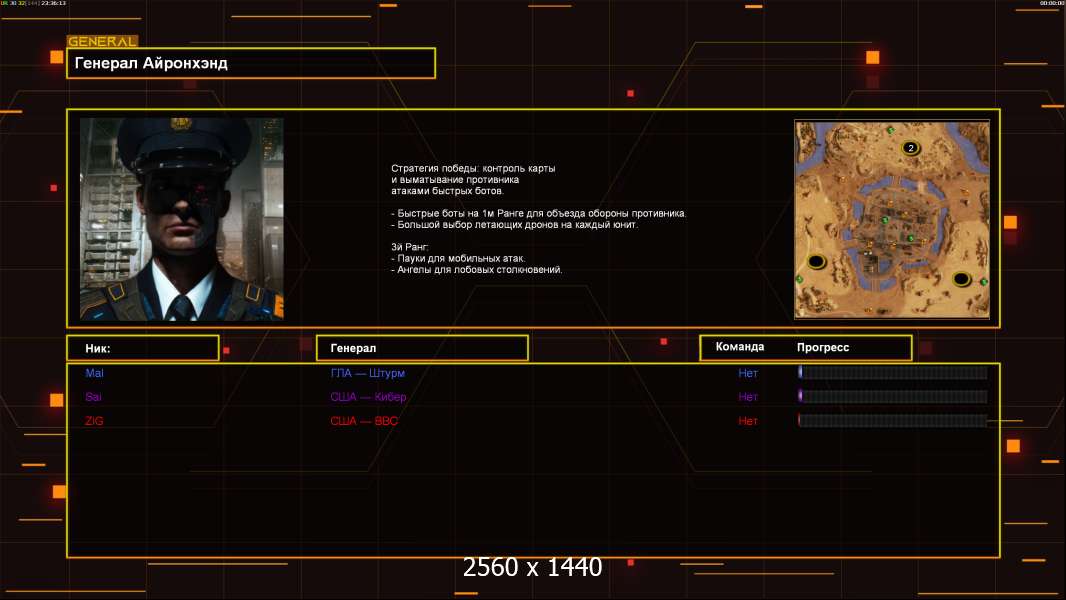Click the Команда column header

pos(740,347)
